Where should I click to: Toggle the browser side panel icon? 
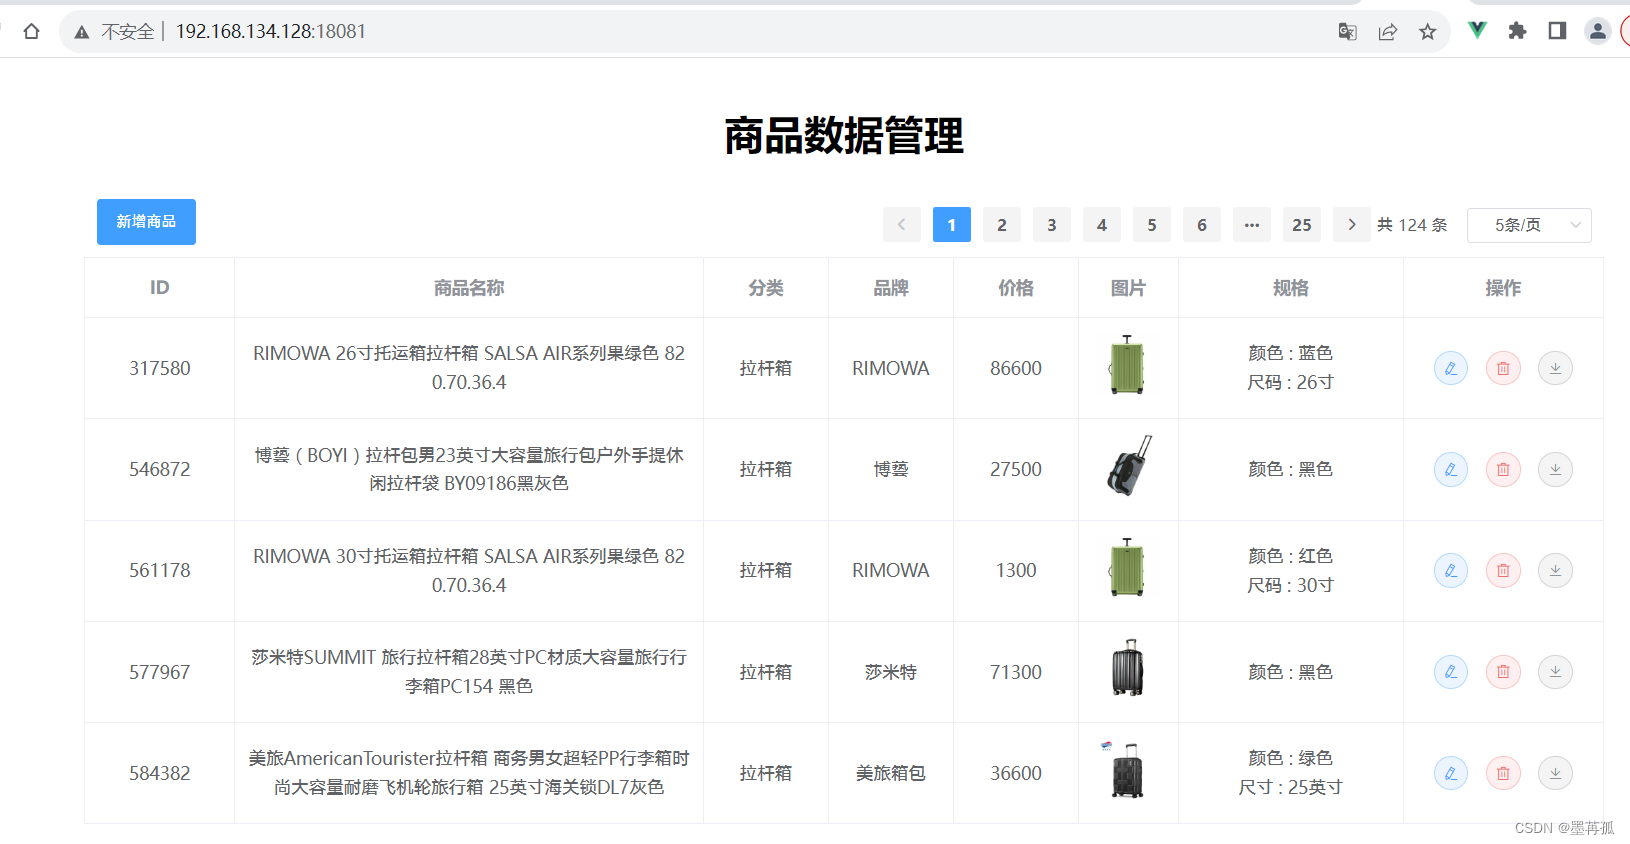click(x=1557, y=31)
